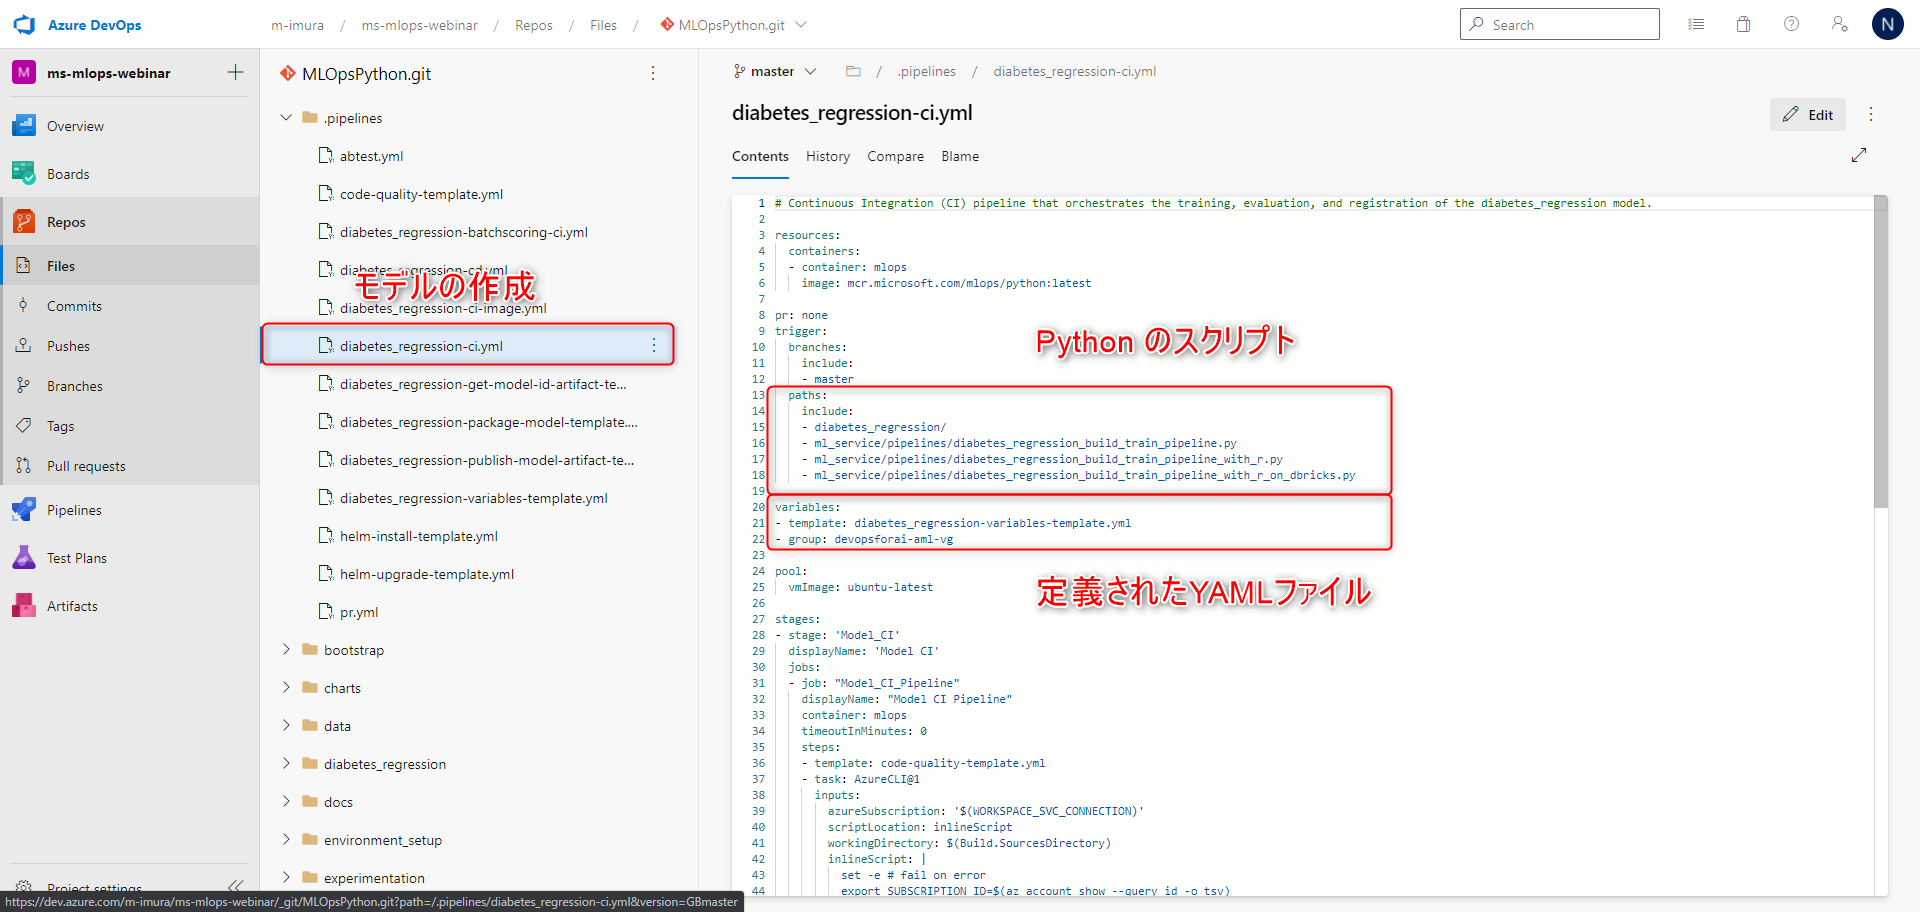Open pr.yml in the file tree
1920x912 pixels.
click(359, 612)
